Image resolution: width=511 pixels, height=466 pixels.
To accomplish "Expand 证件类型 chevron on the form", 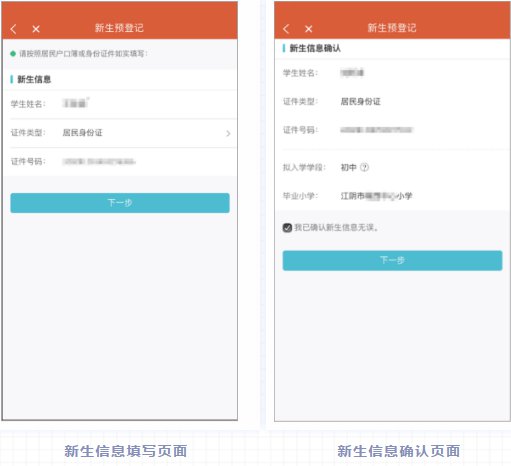I will pyautogui.click(x=228, y=133).
